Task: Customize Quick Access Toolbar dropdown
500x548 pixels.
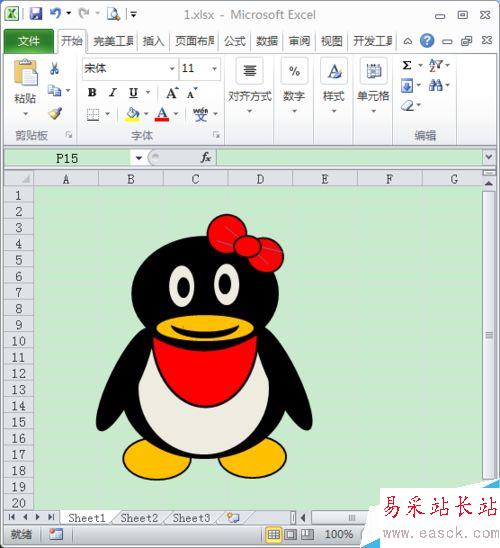Action: pos(133,14)
